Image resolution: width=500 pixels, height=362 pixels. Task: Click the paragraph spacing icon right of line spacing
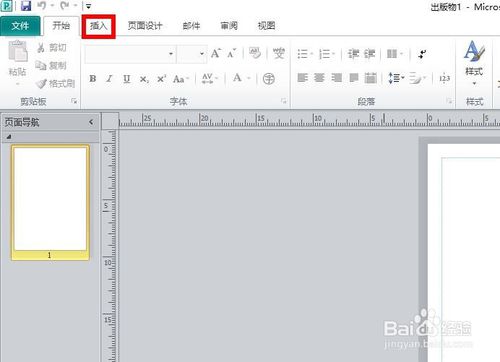point(417,78)
